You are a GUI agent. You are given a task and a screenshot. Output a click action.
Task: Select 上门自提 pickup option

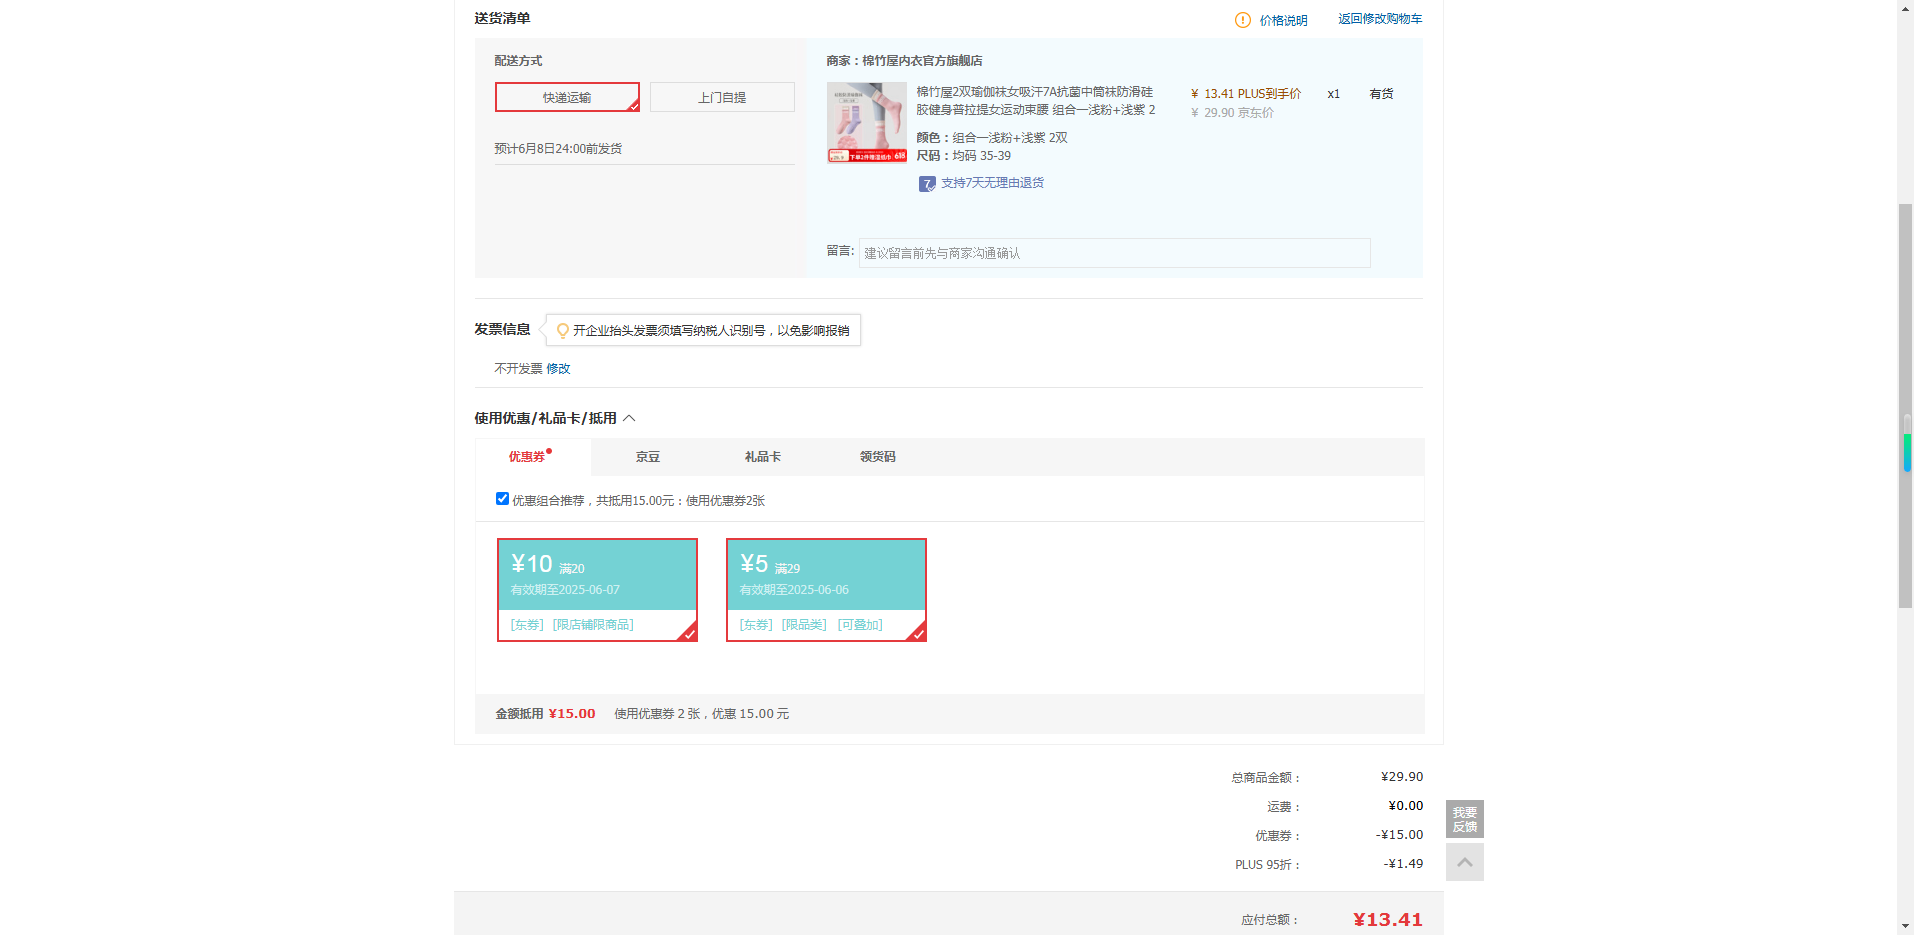point(722,97)
